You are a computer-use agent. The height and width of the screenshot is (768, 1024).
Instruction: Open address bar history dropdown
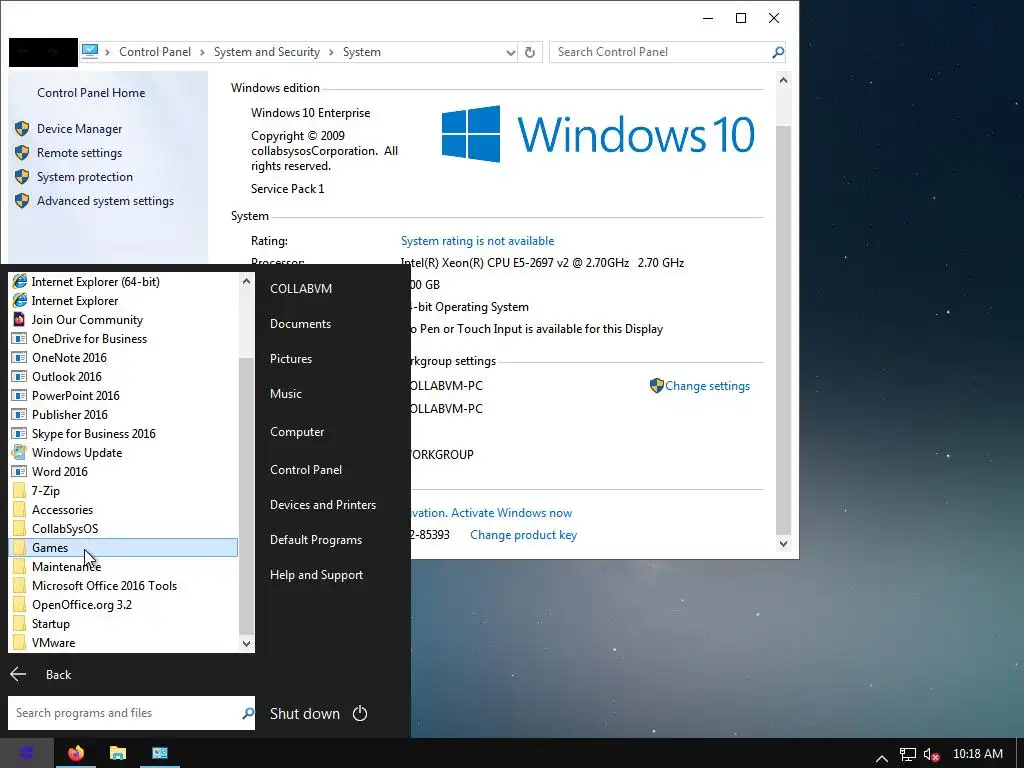point(510,52)
